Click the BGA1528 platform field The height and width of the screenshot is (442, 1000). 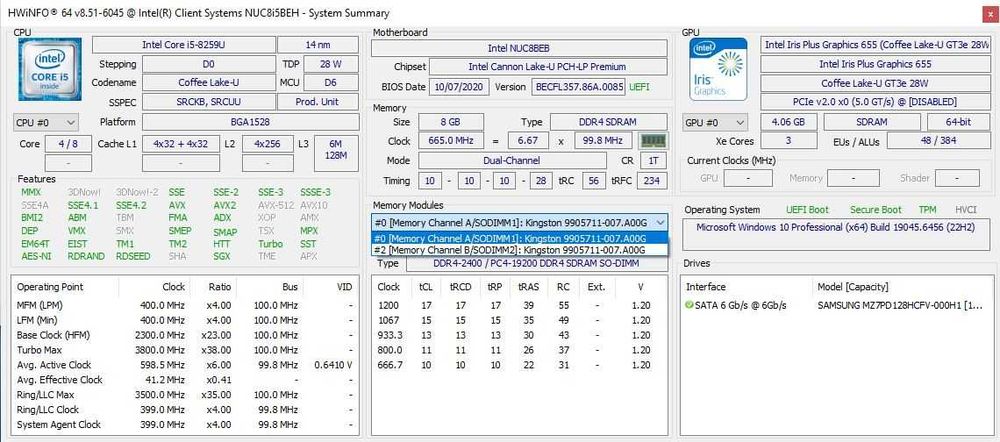[251, 122]
